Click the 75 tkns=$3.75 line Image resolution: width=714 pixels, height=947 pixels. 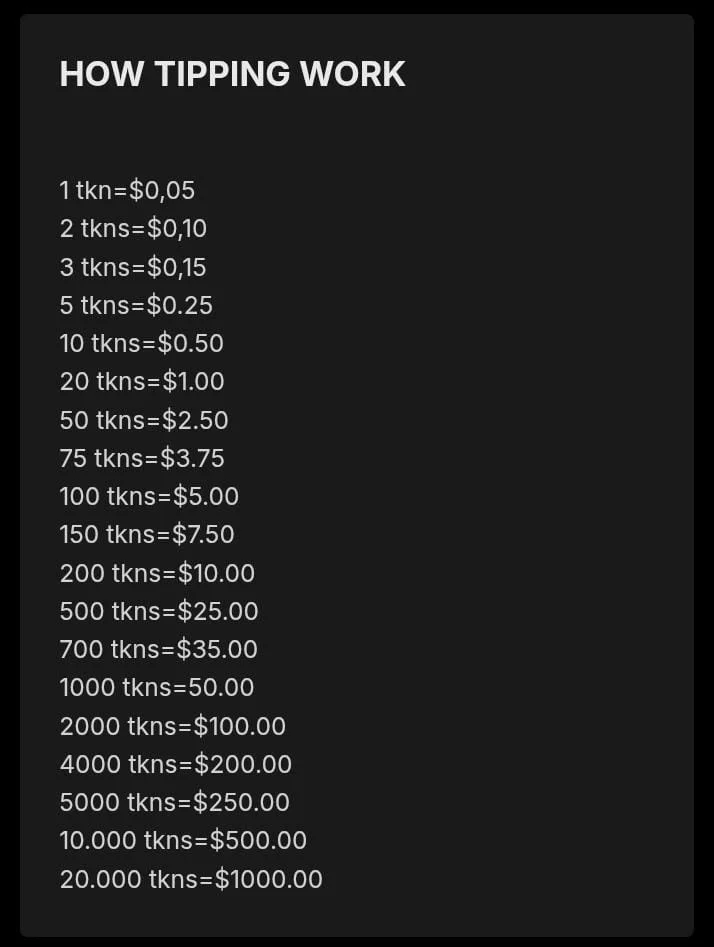[x=142, y=458]
